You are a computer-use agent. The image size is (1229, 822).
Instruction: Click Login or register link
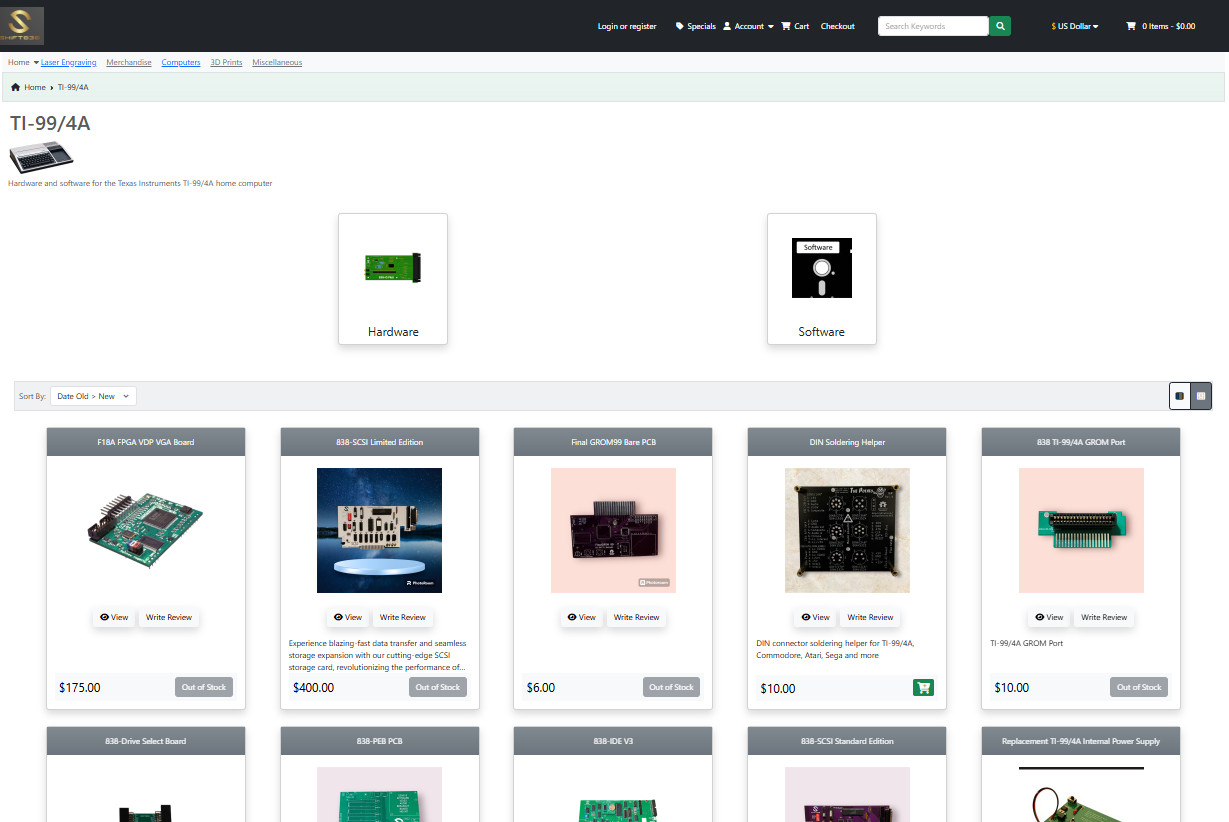coord(627,26)
